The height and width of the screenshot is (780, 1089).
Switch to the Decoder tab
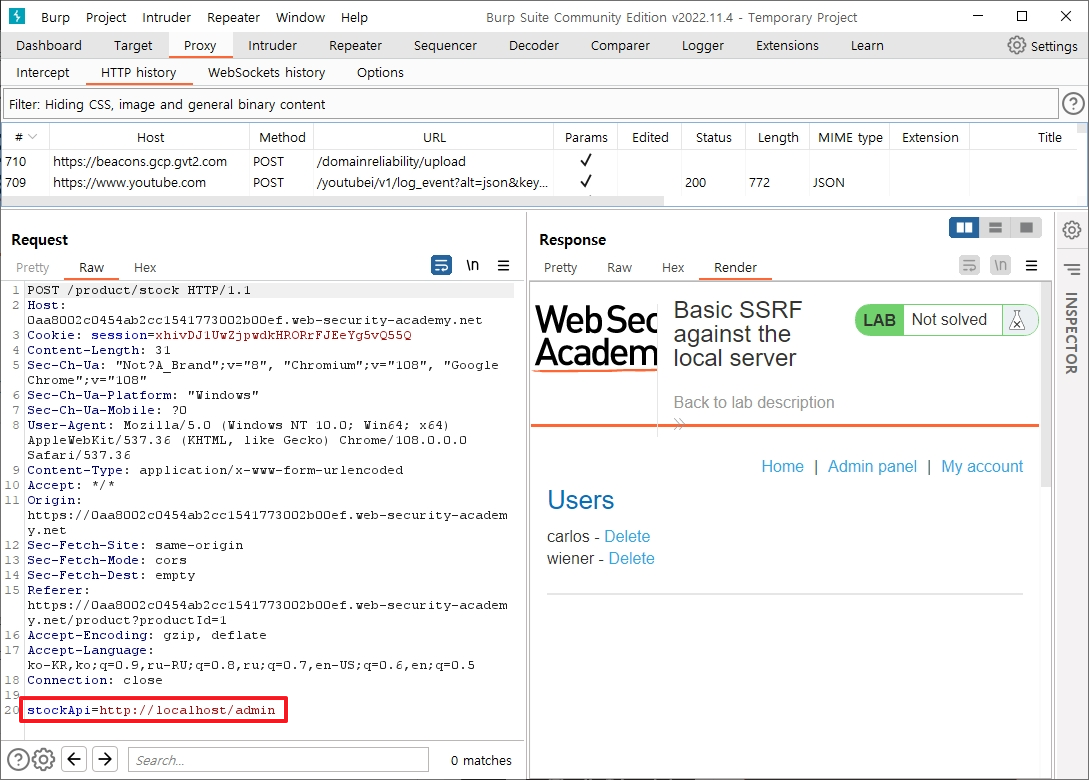click(x=533, y=45)
